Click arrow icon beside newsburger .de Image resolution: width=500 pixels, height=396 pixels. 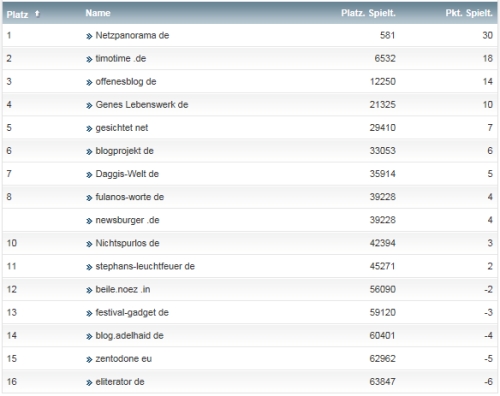pyautogui.click(x=89, y=221)
